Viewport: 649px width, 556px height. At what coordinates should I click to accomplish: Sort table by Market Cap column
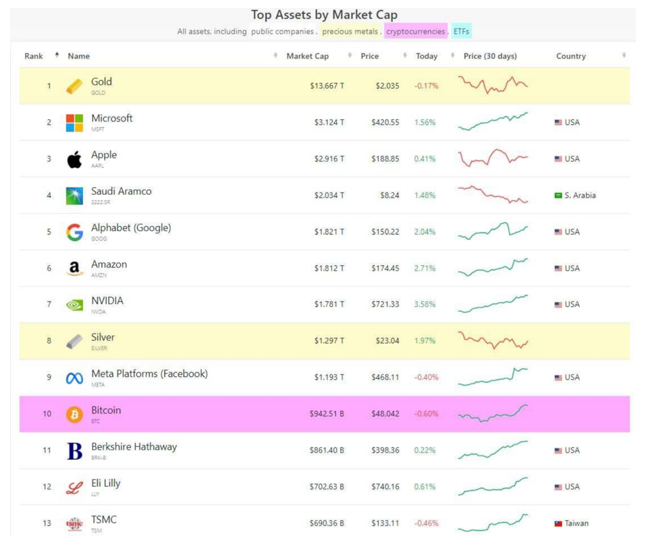tap(307, 56)
